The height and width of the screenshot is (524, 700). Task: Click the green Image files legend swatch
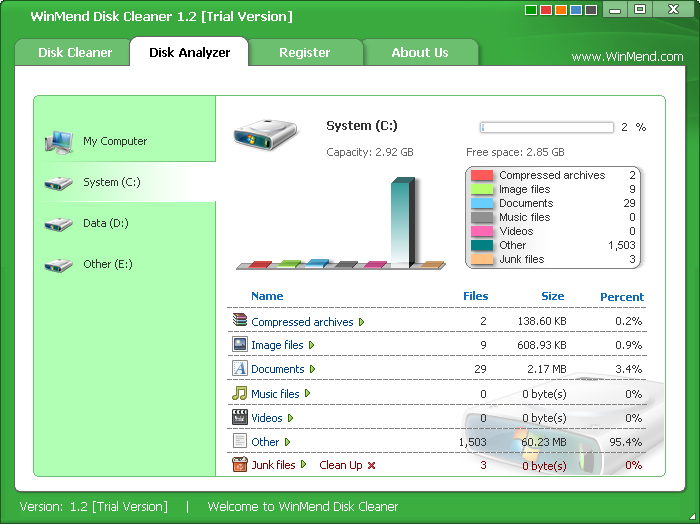point(482,189)
